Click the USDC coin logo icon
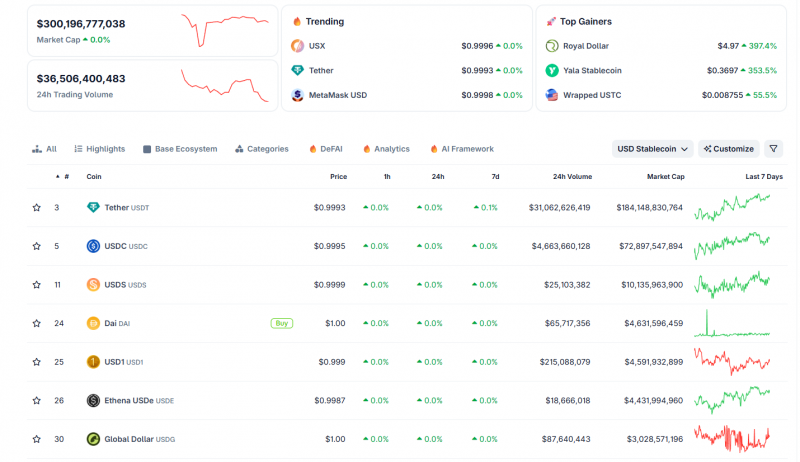This screenshot has width=800, height=462. point(93,246)
